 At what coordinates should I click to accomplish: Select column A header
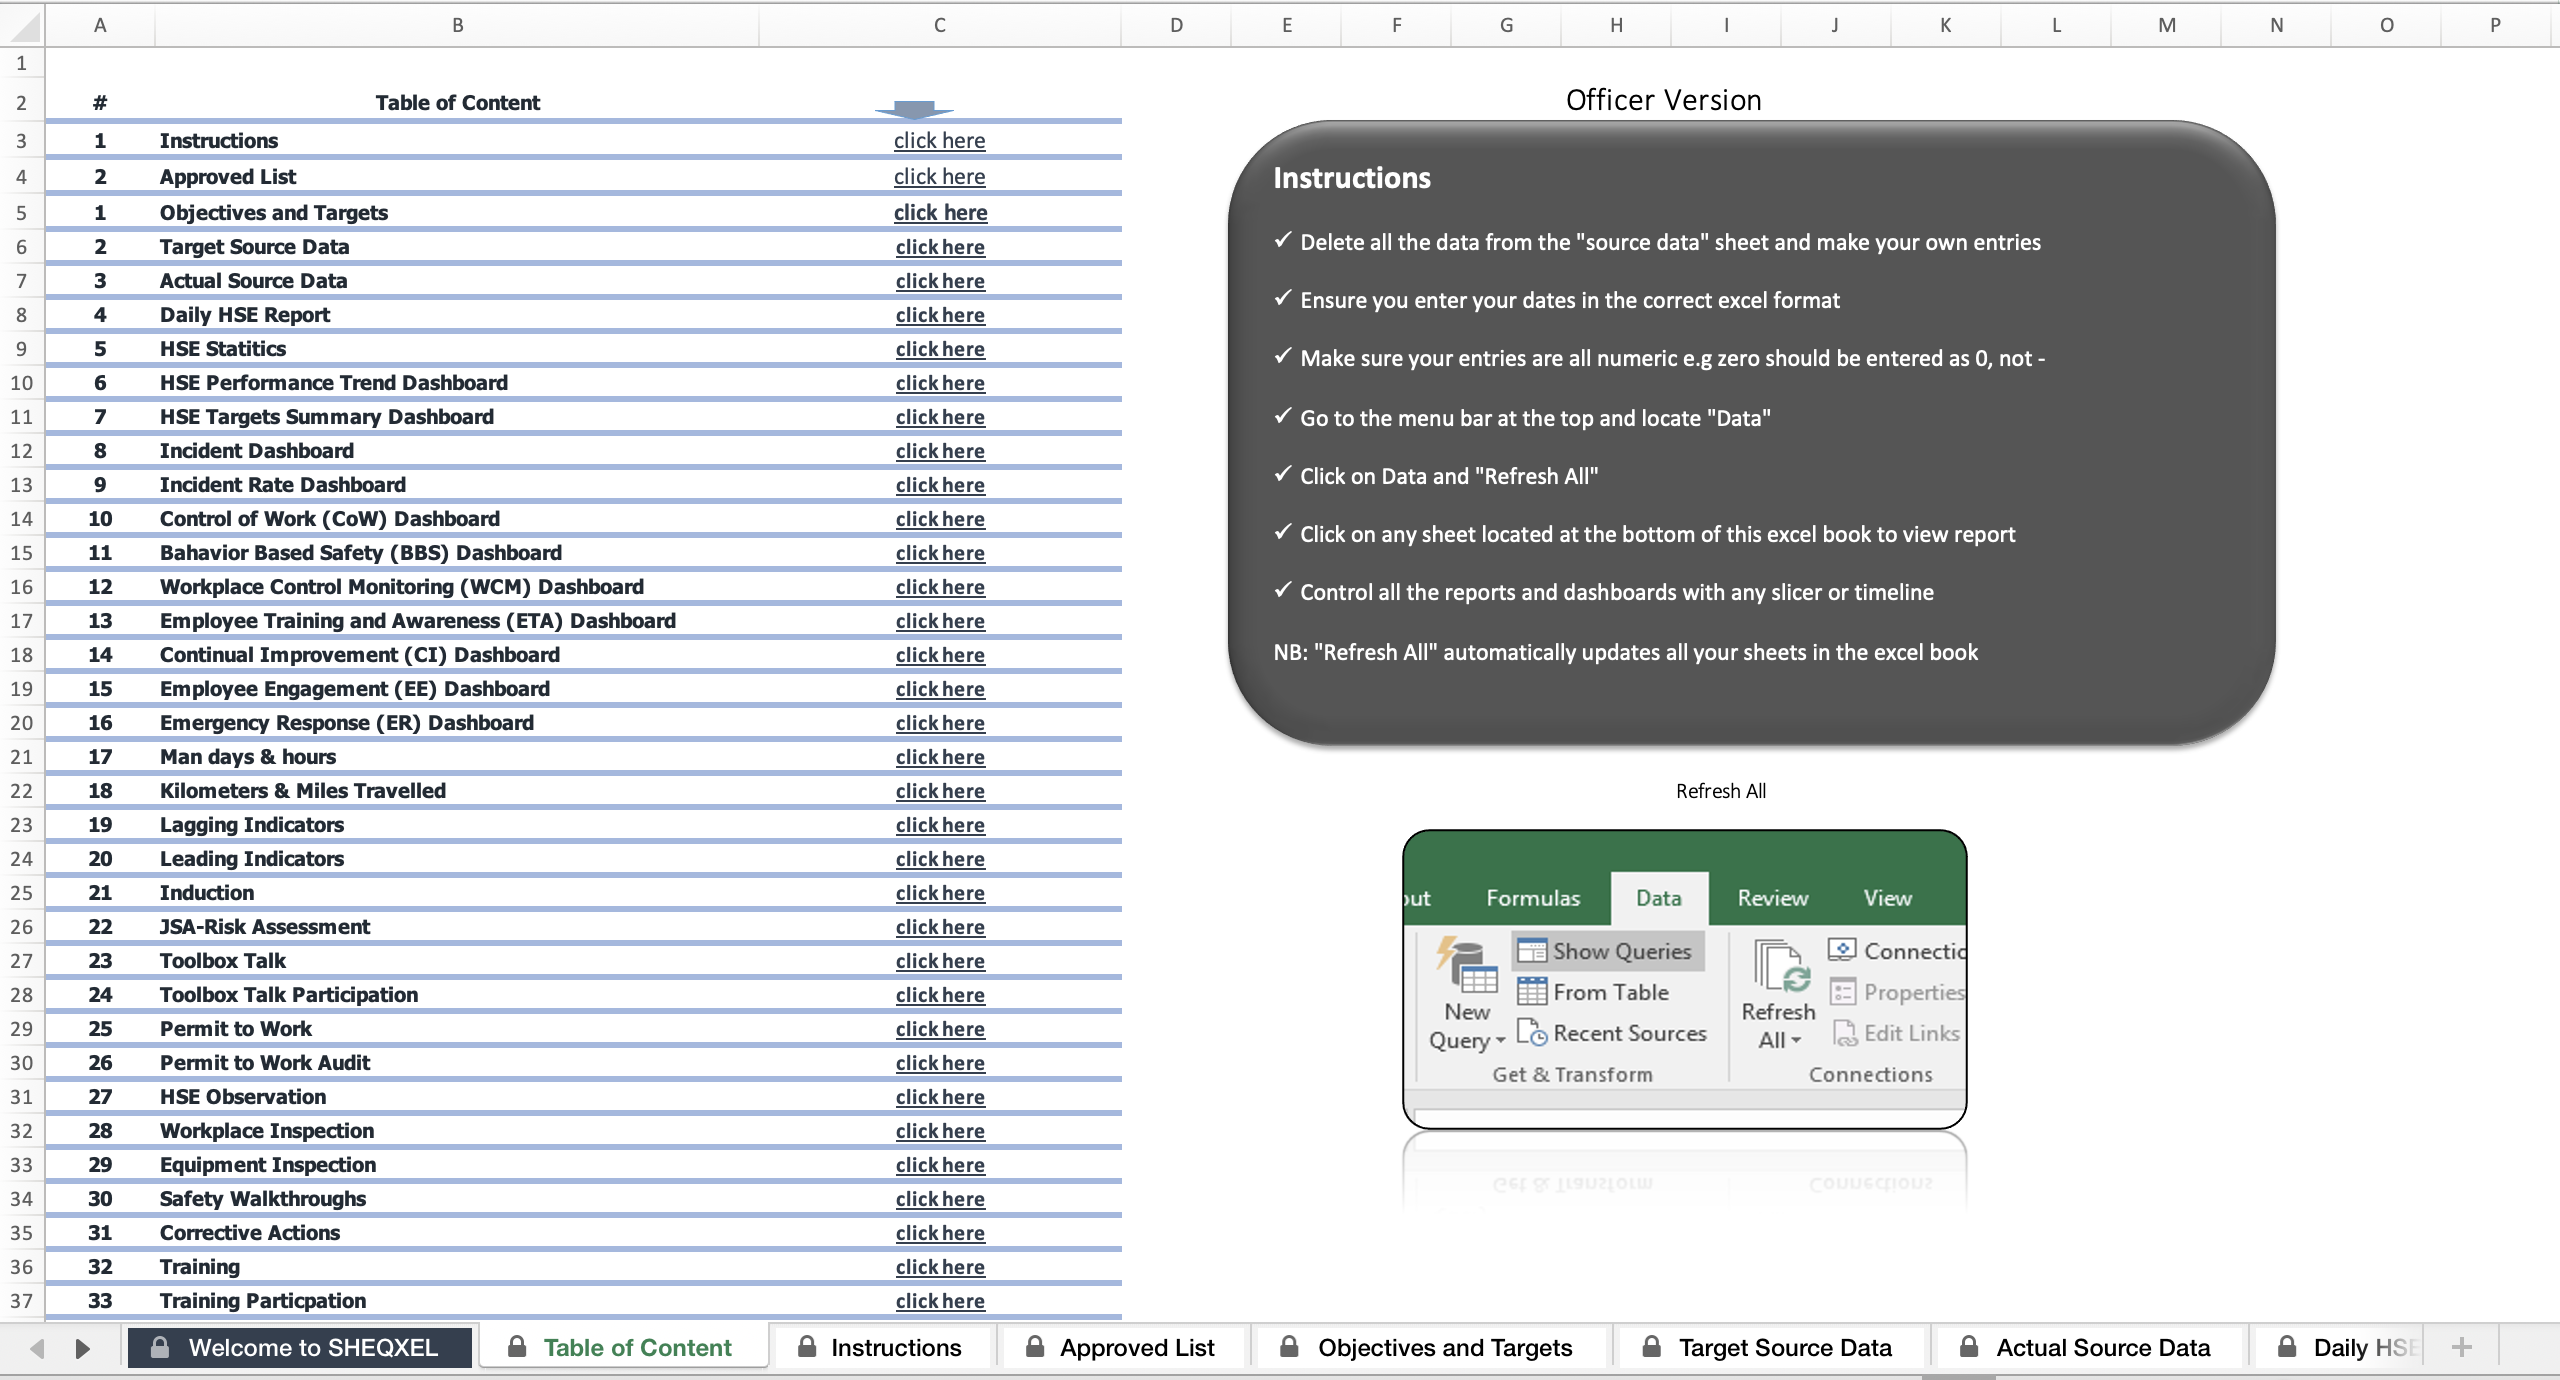pos(100,25)
